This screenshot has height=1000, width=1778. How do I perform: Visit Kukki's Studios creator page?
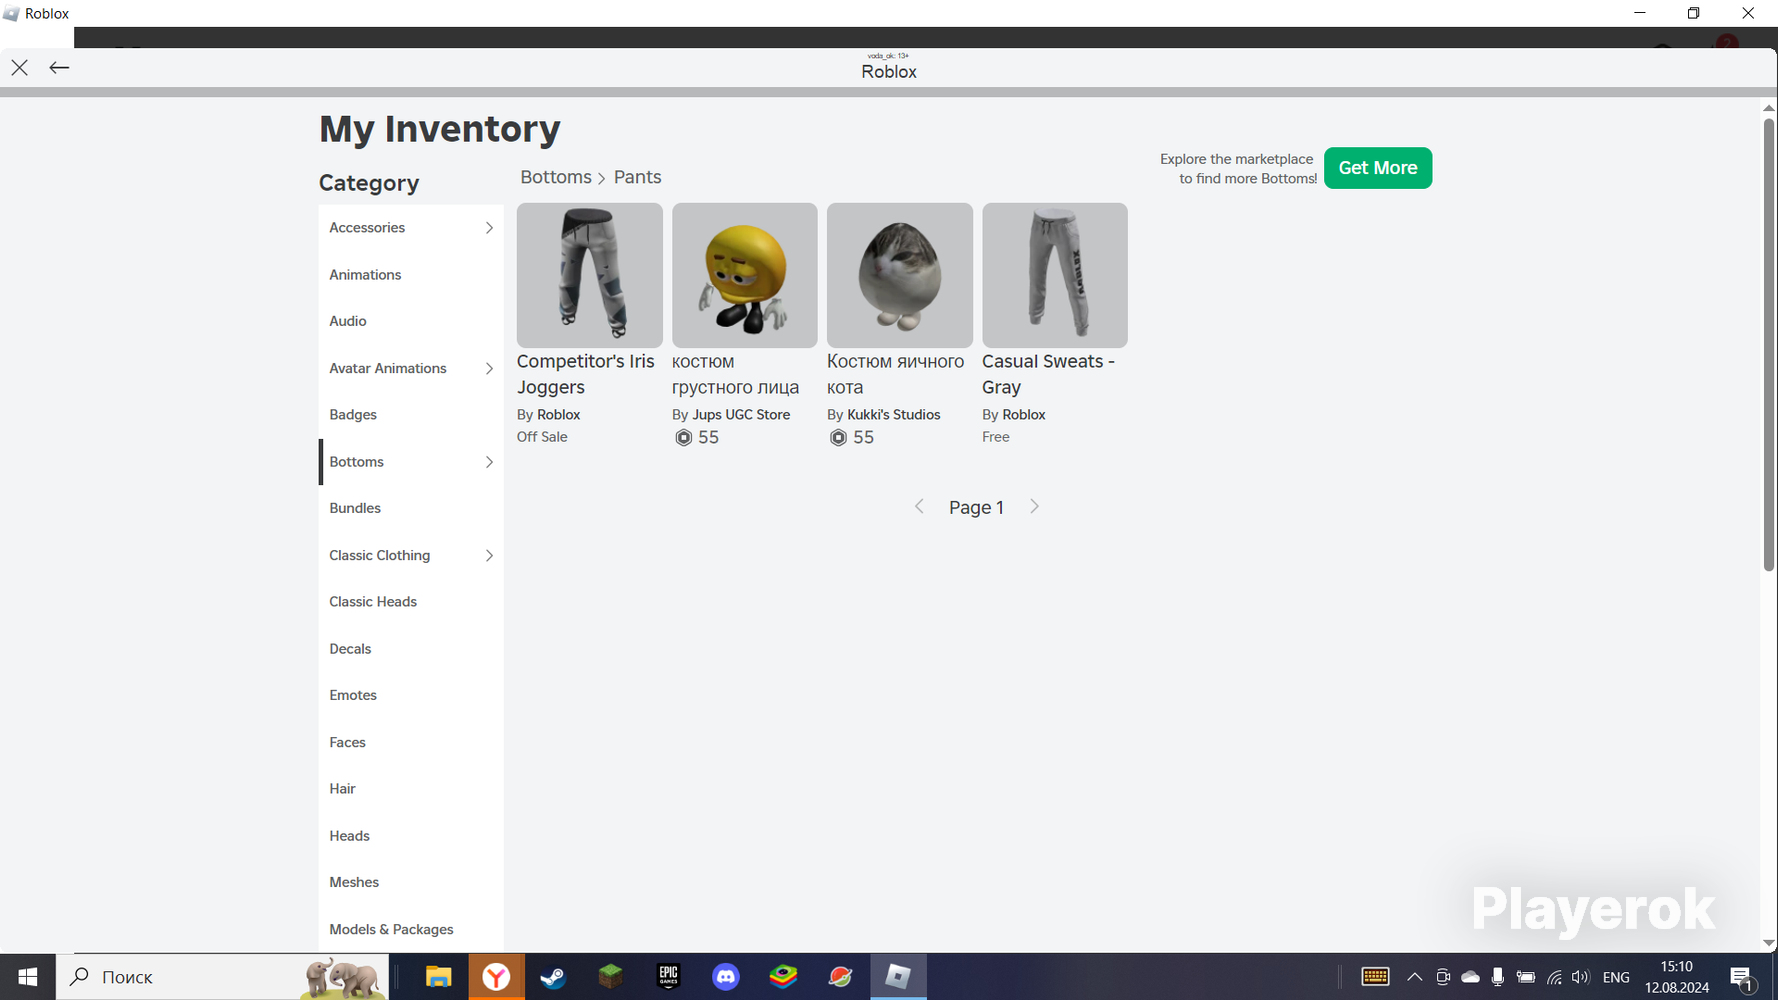pyautogui.click(x=894, y=415)
